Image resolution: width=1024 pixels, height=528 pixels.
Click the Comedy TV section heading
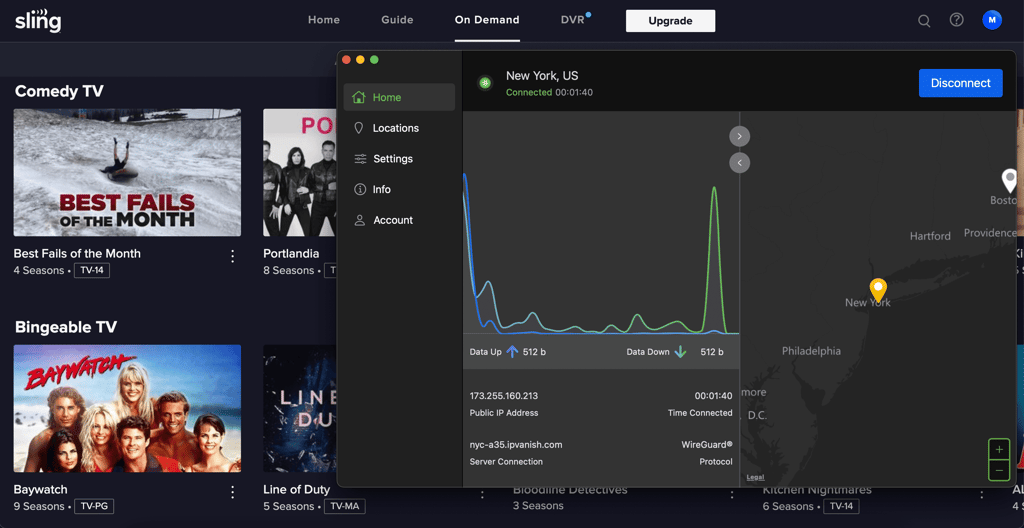(x=59, y=91)
